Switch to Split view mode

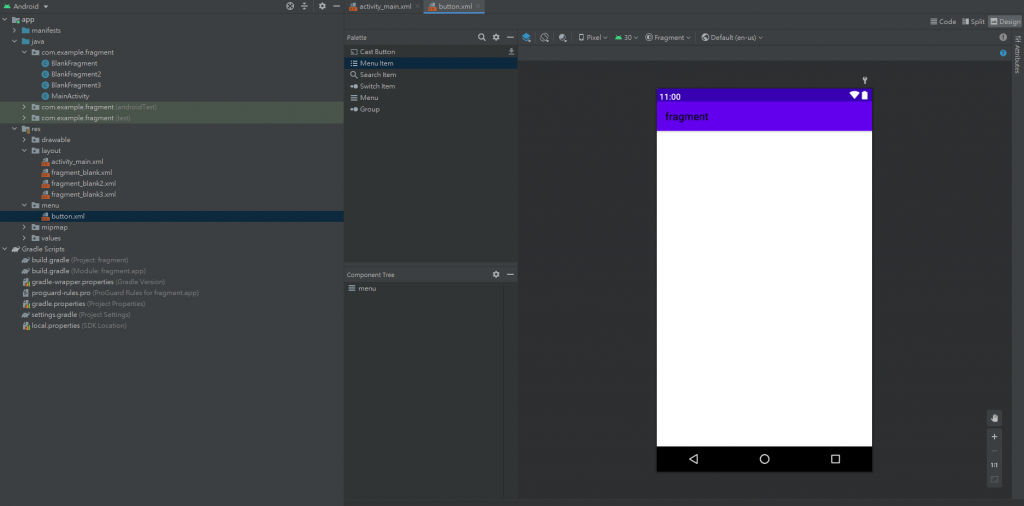pyautogui.click(x=973, y=21)
